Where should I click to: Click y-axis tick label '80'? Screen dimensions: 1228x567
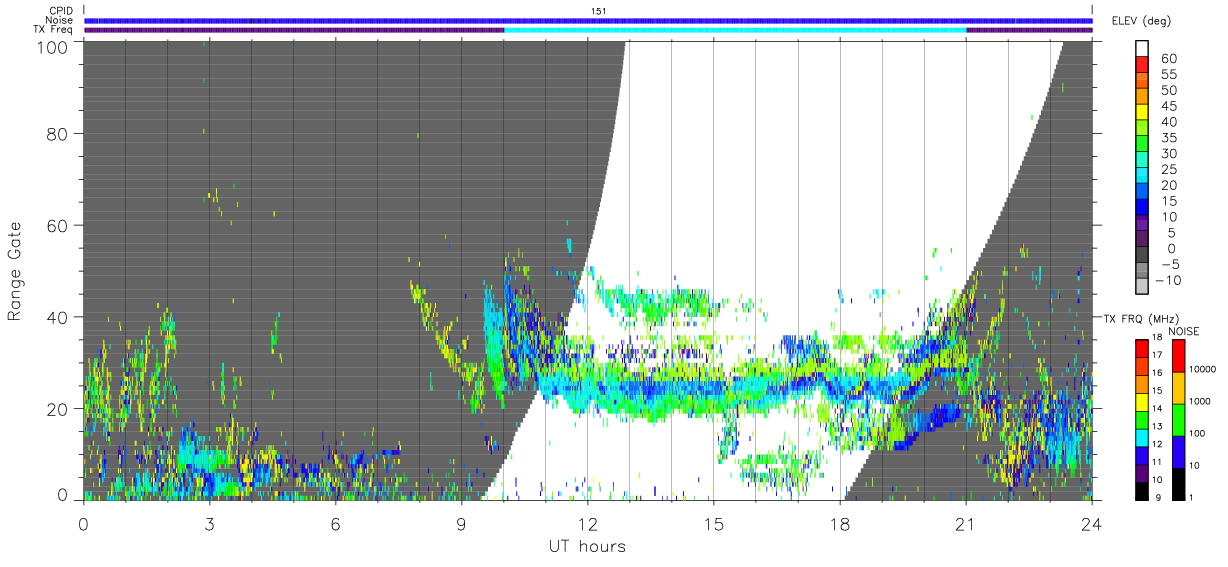point(58,133)
